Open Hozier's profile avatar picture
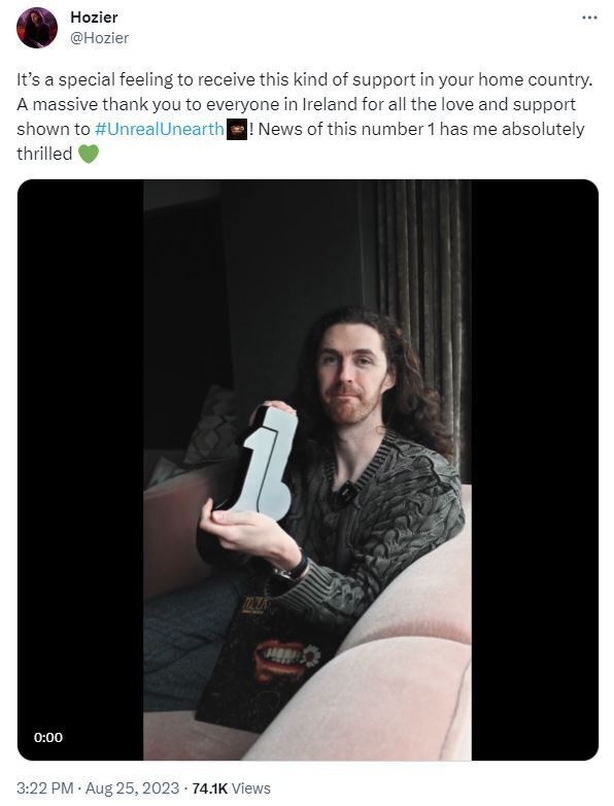The image size is (614, 806). coord(37,28)
